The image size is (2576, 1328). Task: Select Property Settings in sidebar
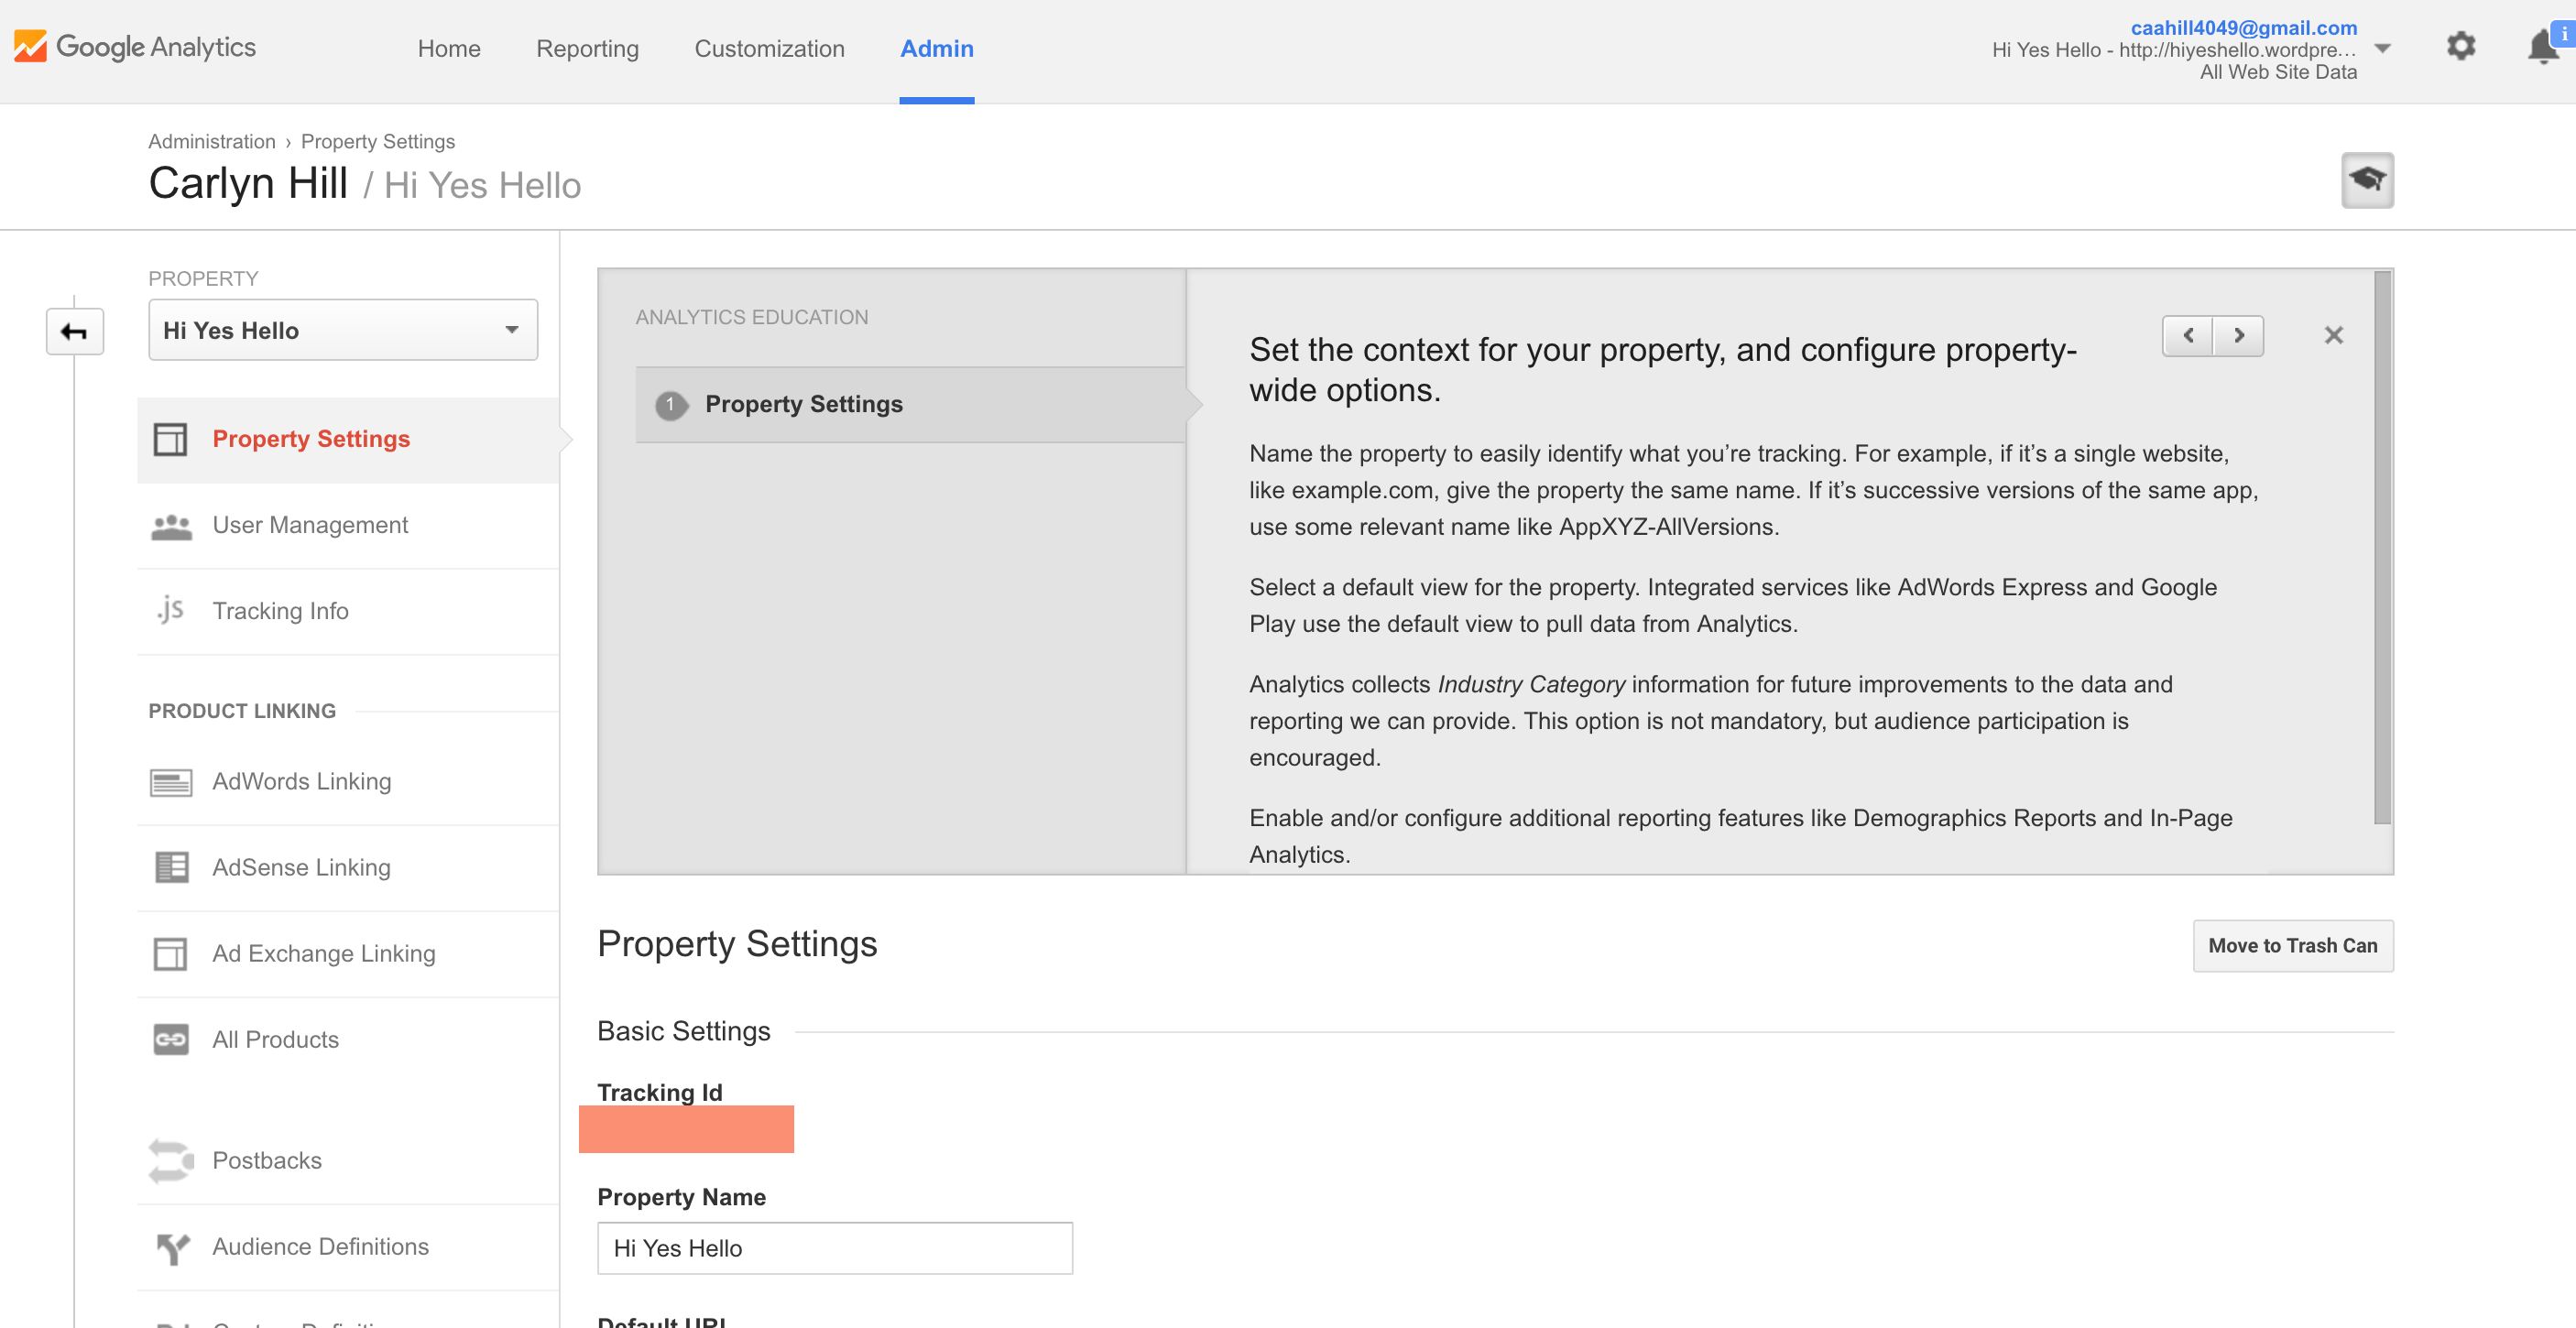pyautogui.click(x=348, y=440)
